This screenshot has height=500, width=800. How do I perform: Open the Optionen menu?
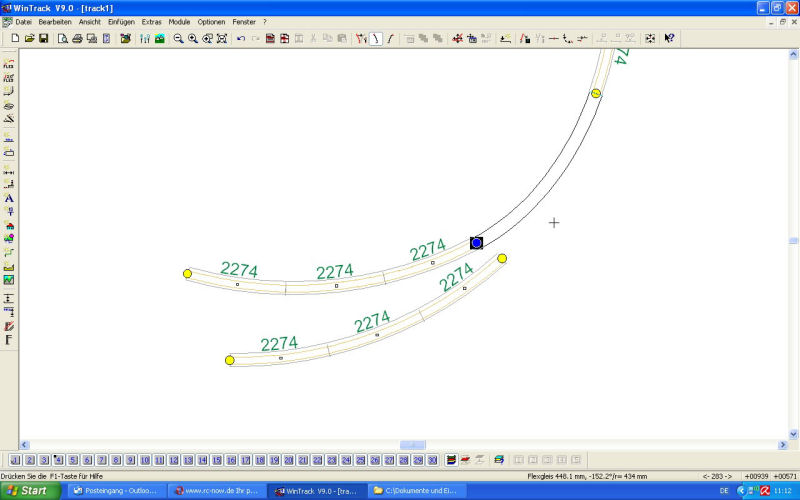coord(211,22)
